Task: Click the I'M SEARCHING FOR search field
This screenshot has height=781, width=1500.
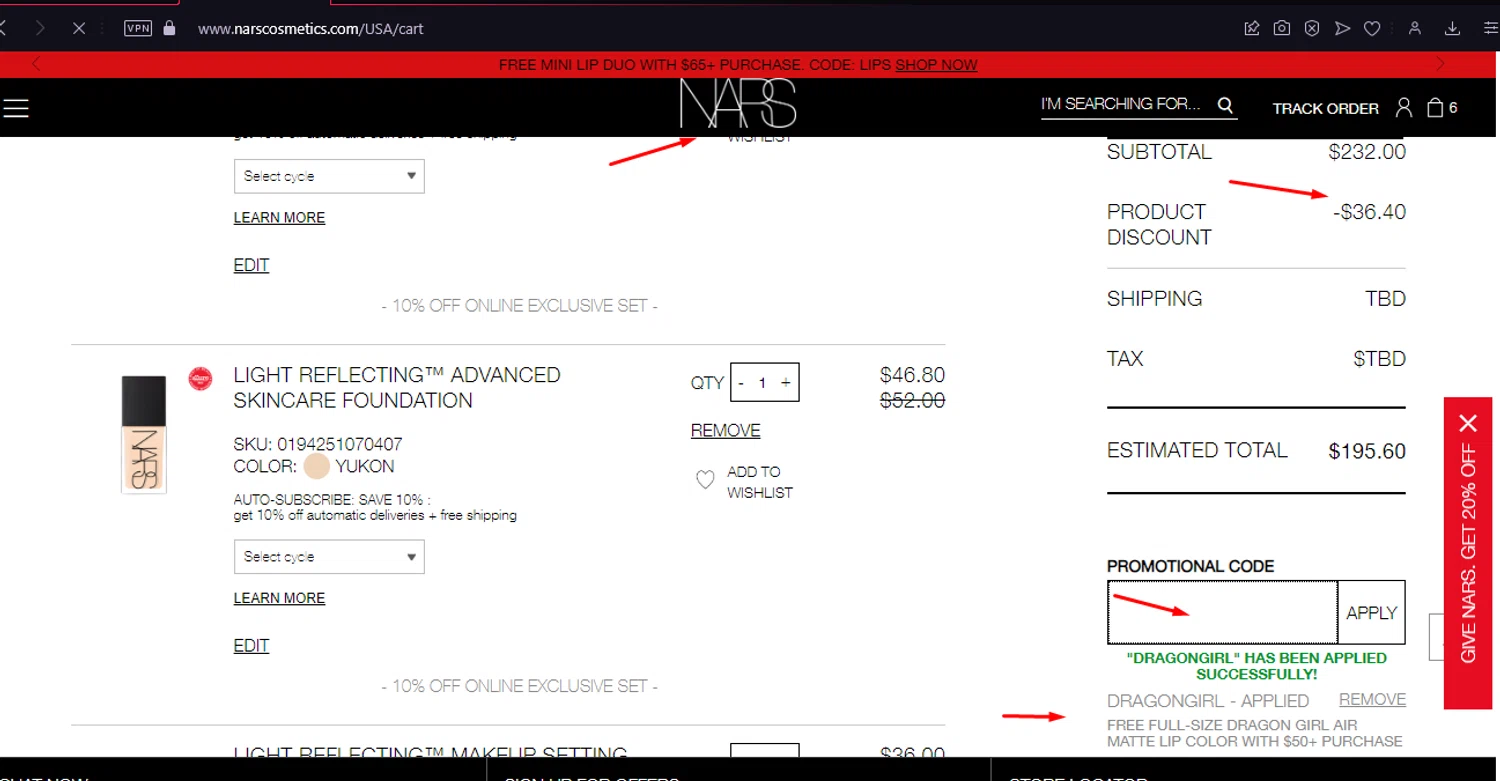Action: pos(1122,104)
